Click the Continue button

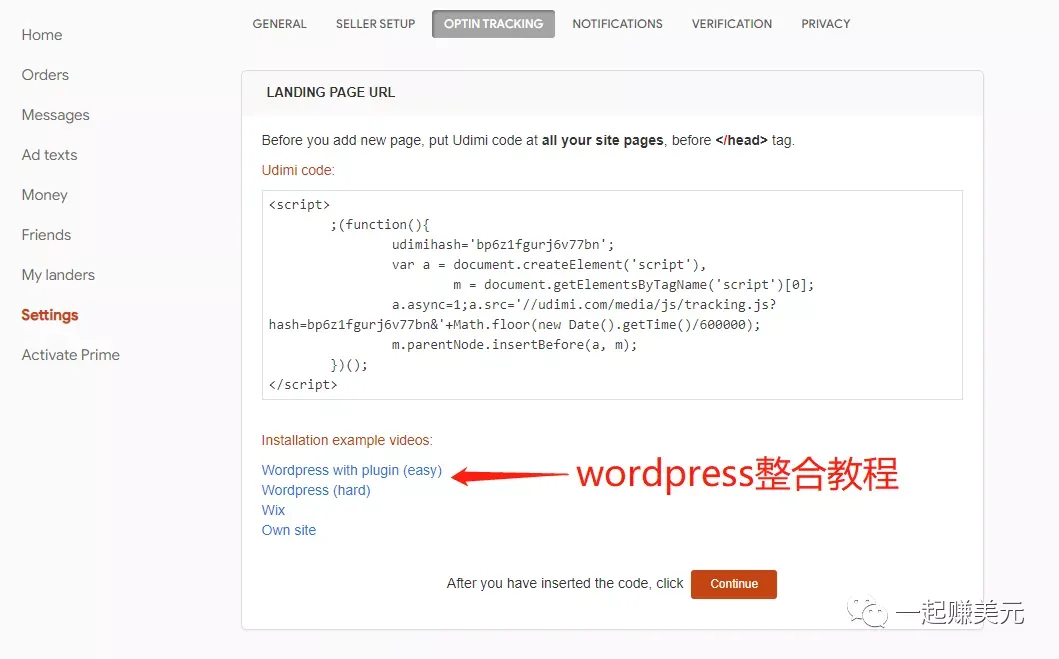click(733, 584)
